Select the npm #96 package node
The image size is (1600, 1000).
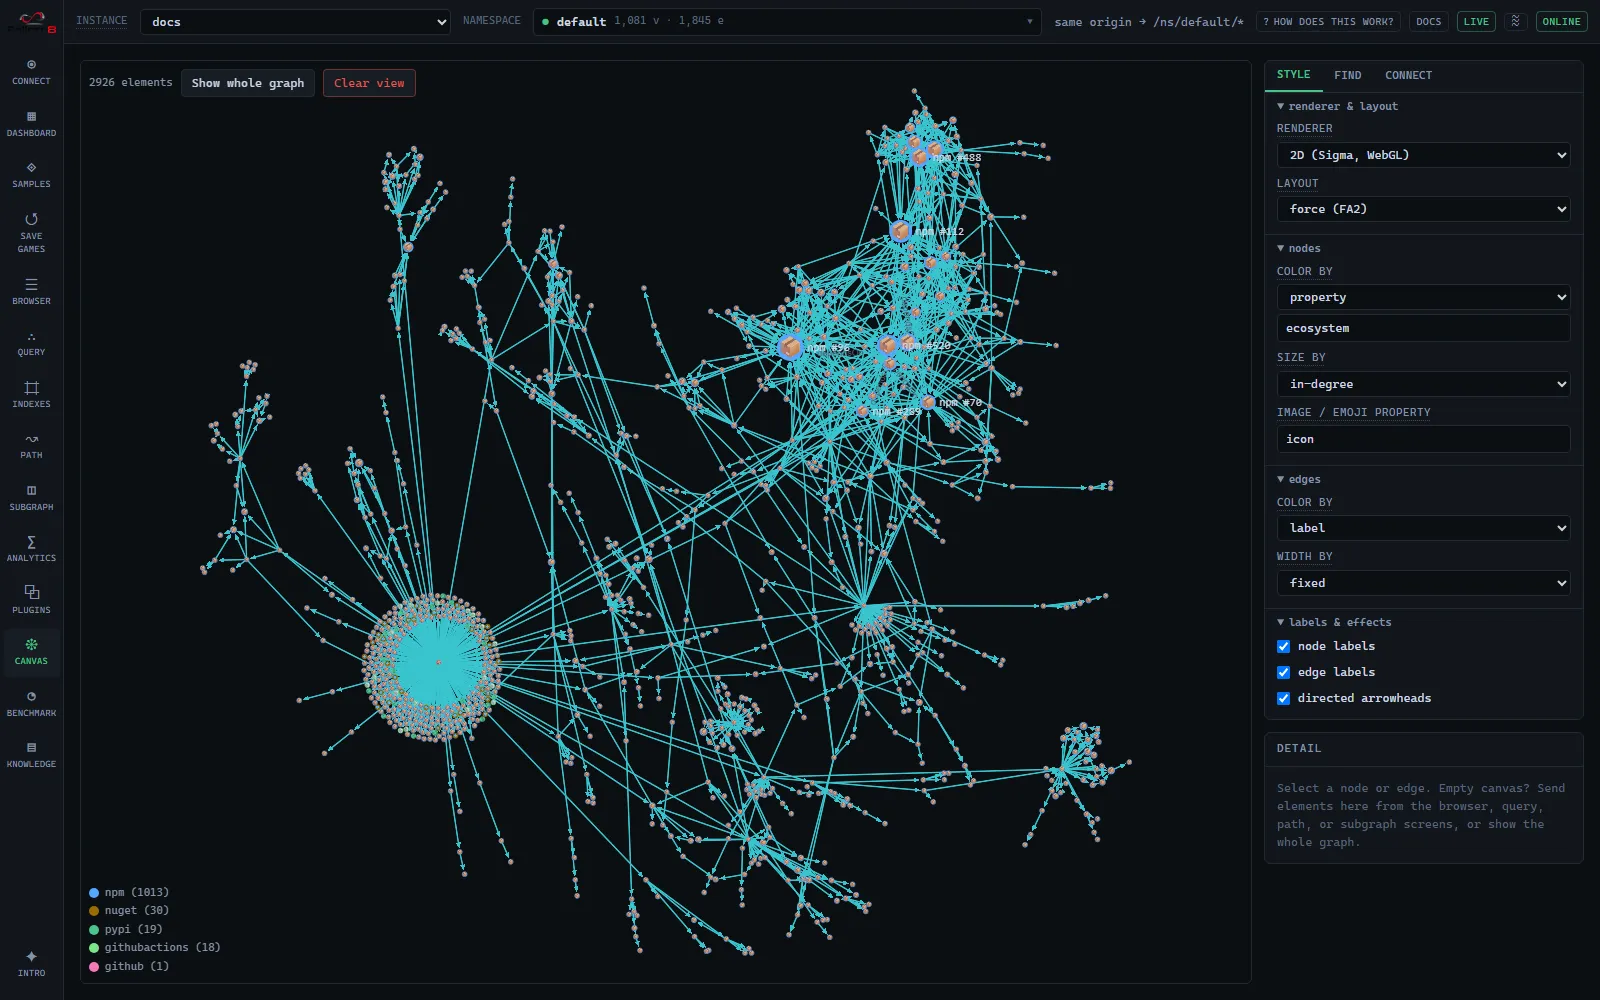790,347
